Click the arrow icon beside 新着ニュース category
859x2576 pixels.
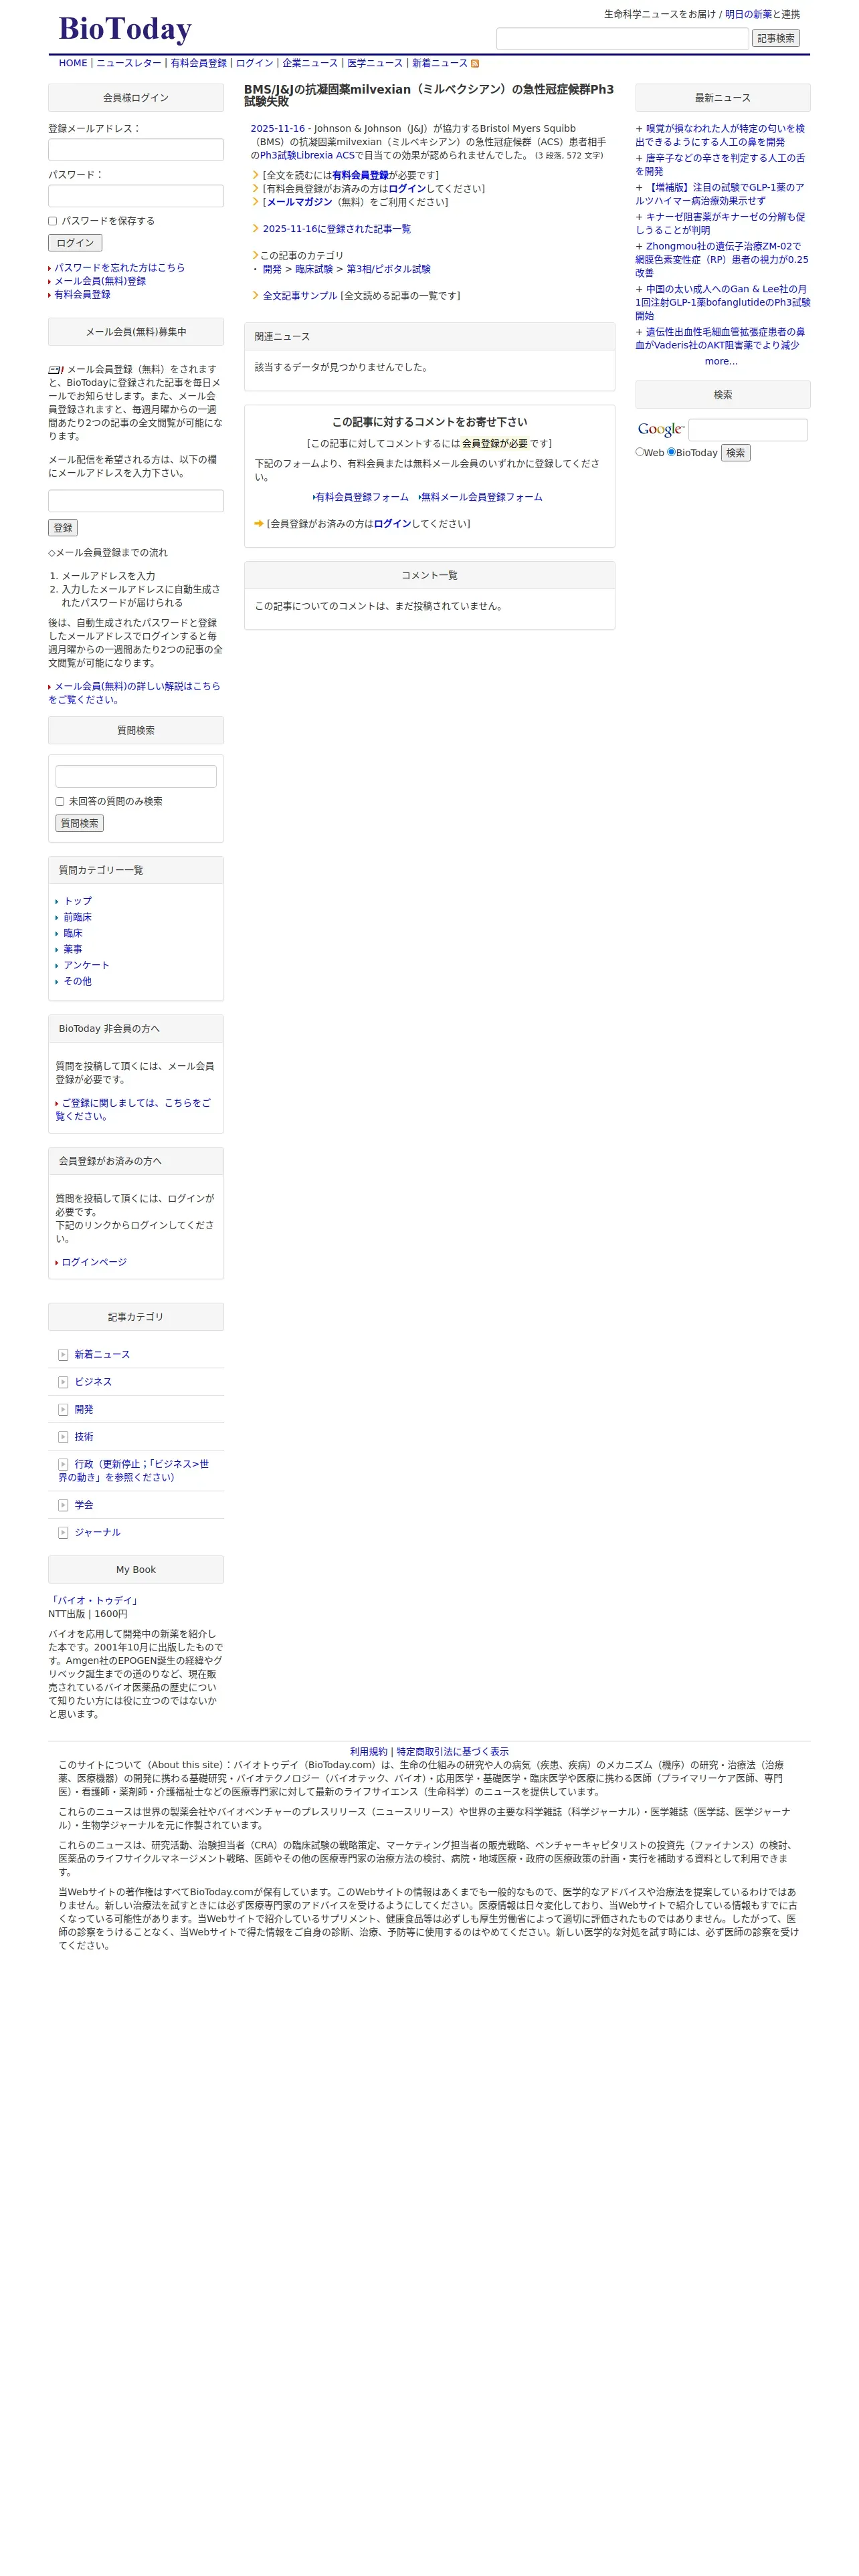click(63, 1355)
